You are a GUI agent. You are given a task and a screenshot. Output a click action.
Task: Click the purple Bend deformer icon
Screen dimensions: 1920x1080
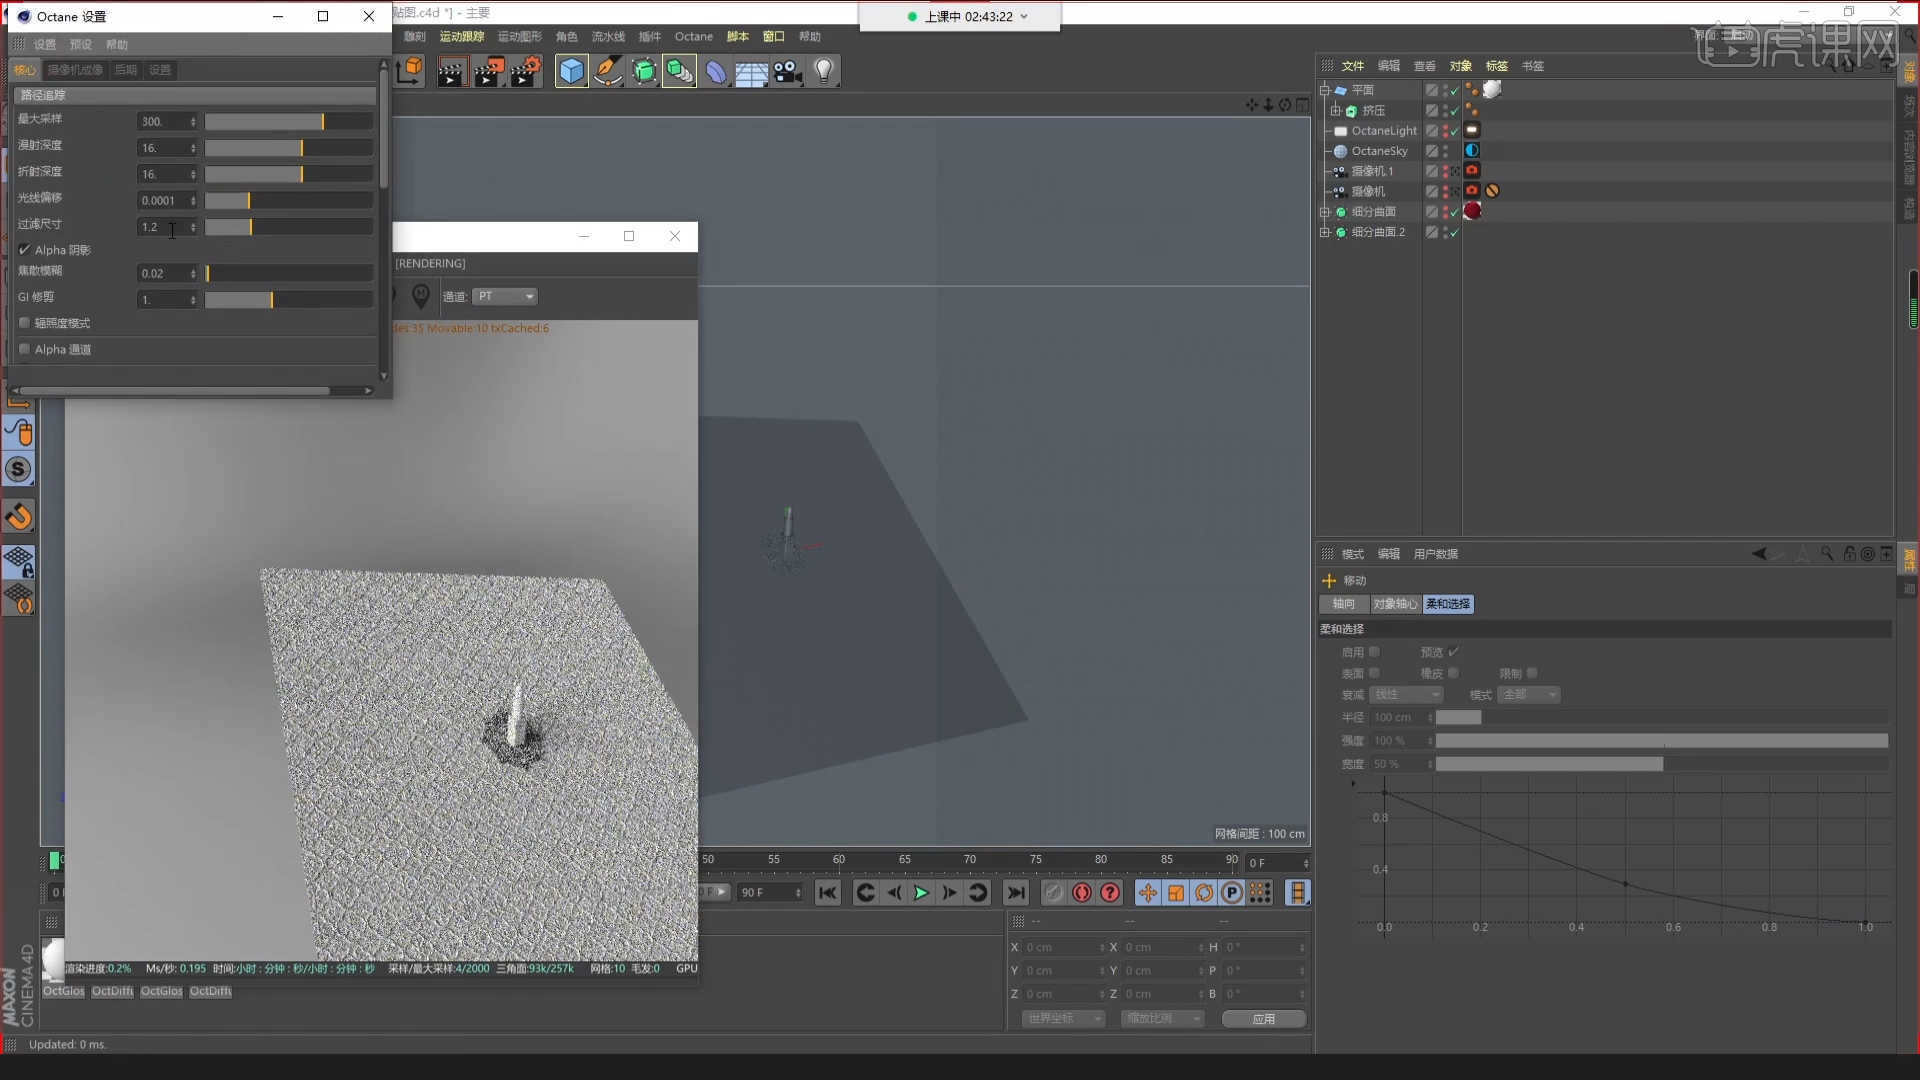click(x=716, y=72)
